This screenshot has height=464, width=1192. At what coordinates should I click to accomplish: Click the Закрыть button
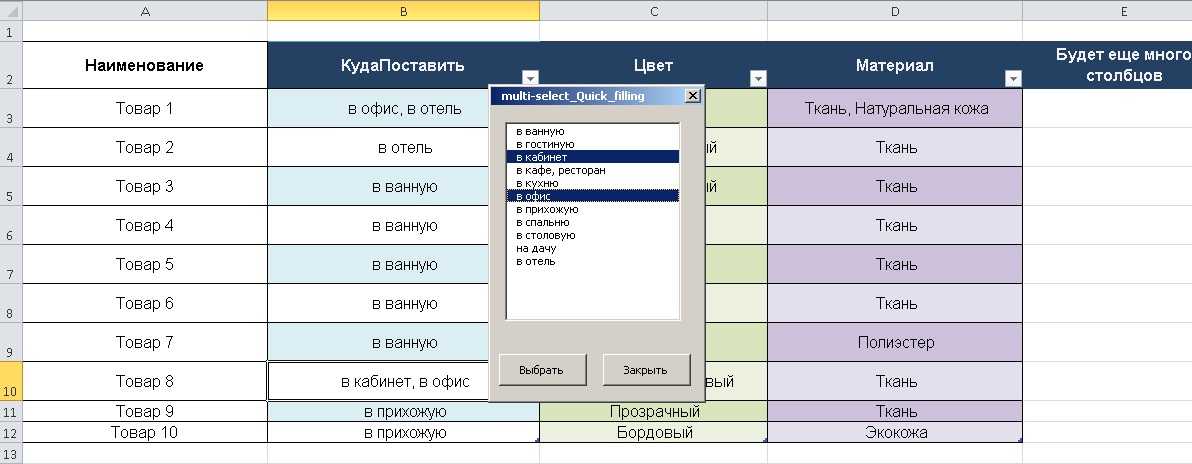click(x=646, y=370)
